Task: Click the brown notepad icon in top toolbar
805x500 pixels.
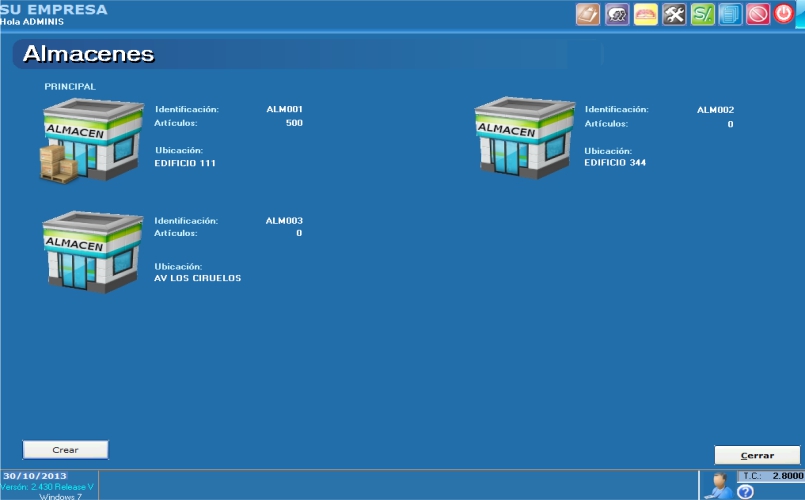Action: coord(588,15)
